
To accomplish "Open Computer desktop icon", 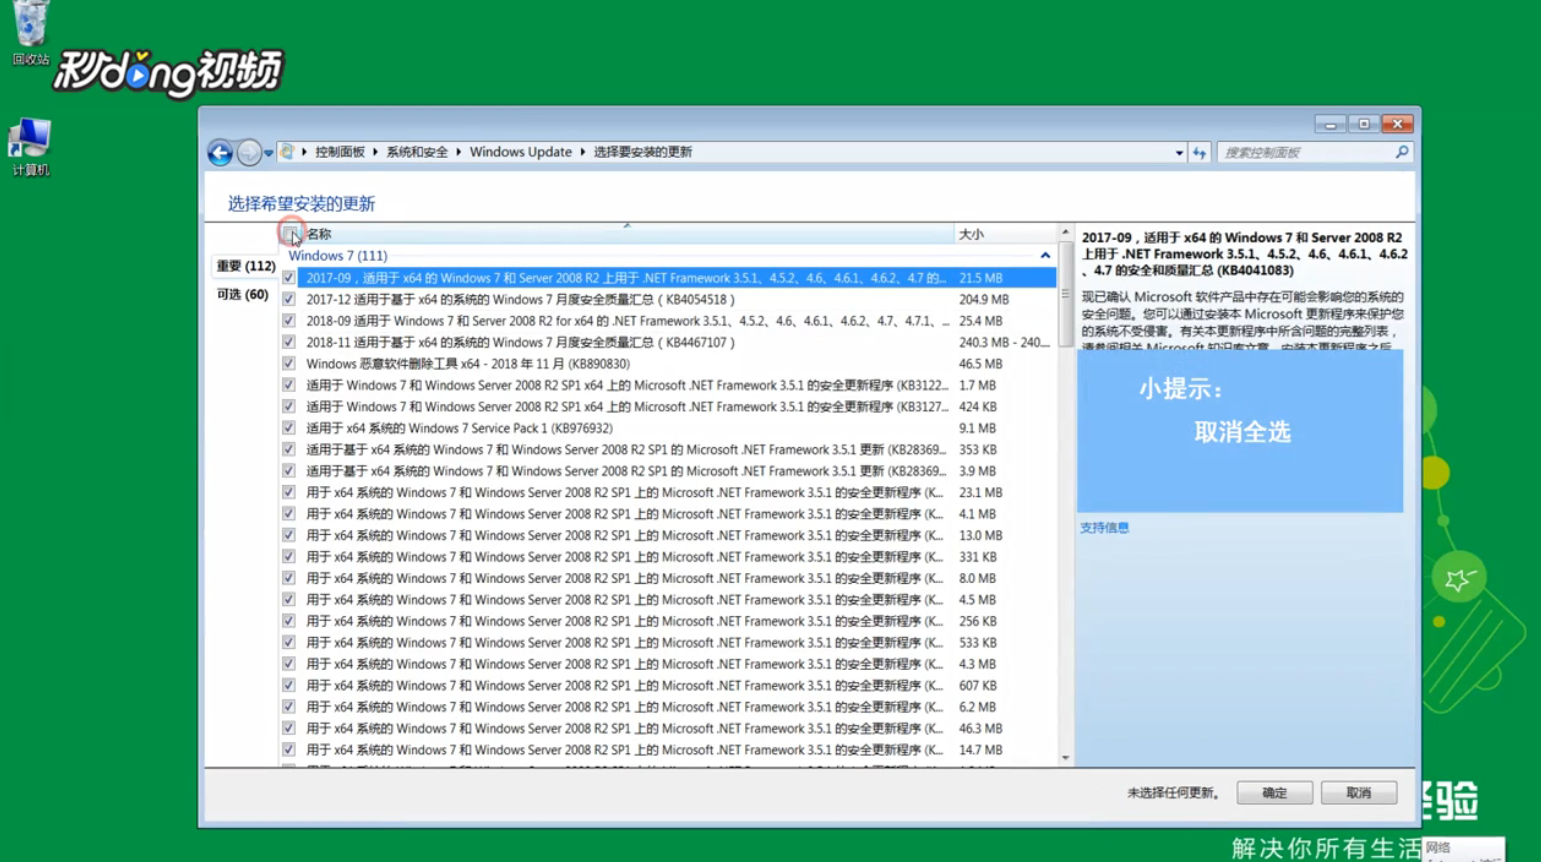I will click(x=30, y=147).
